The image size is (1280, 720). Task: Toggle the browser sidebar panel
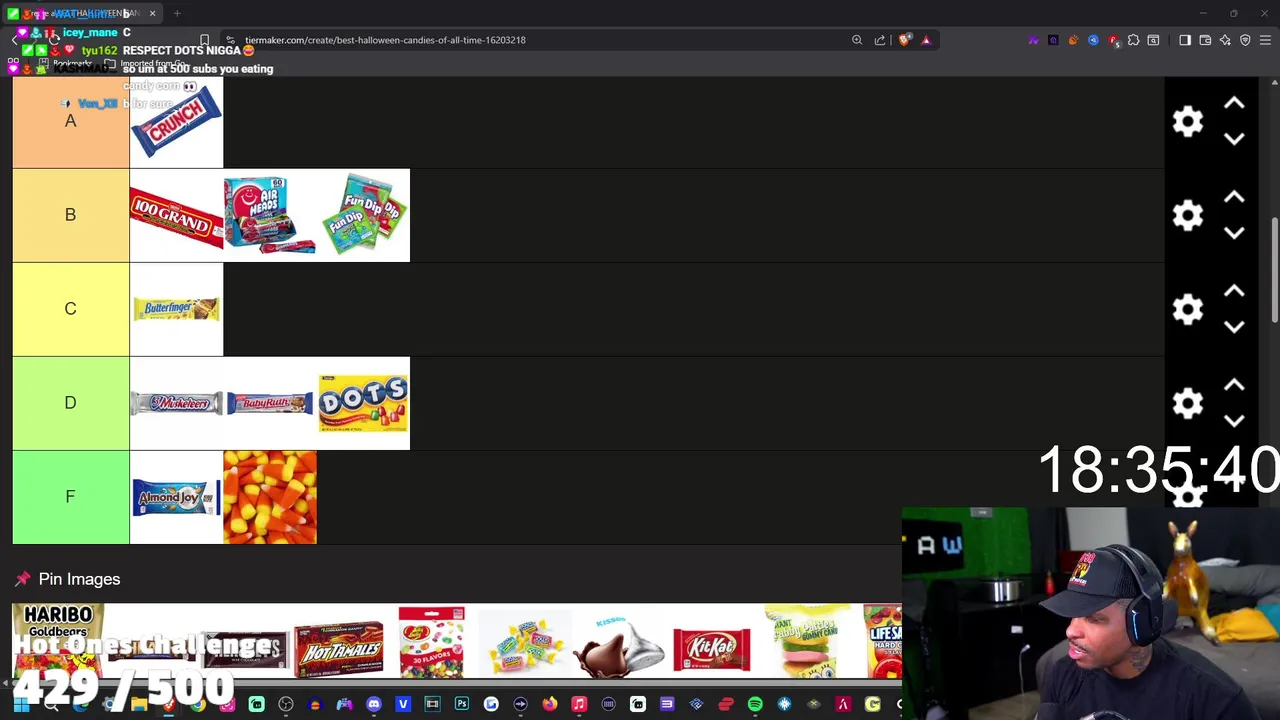coord(1185,40)
